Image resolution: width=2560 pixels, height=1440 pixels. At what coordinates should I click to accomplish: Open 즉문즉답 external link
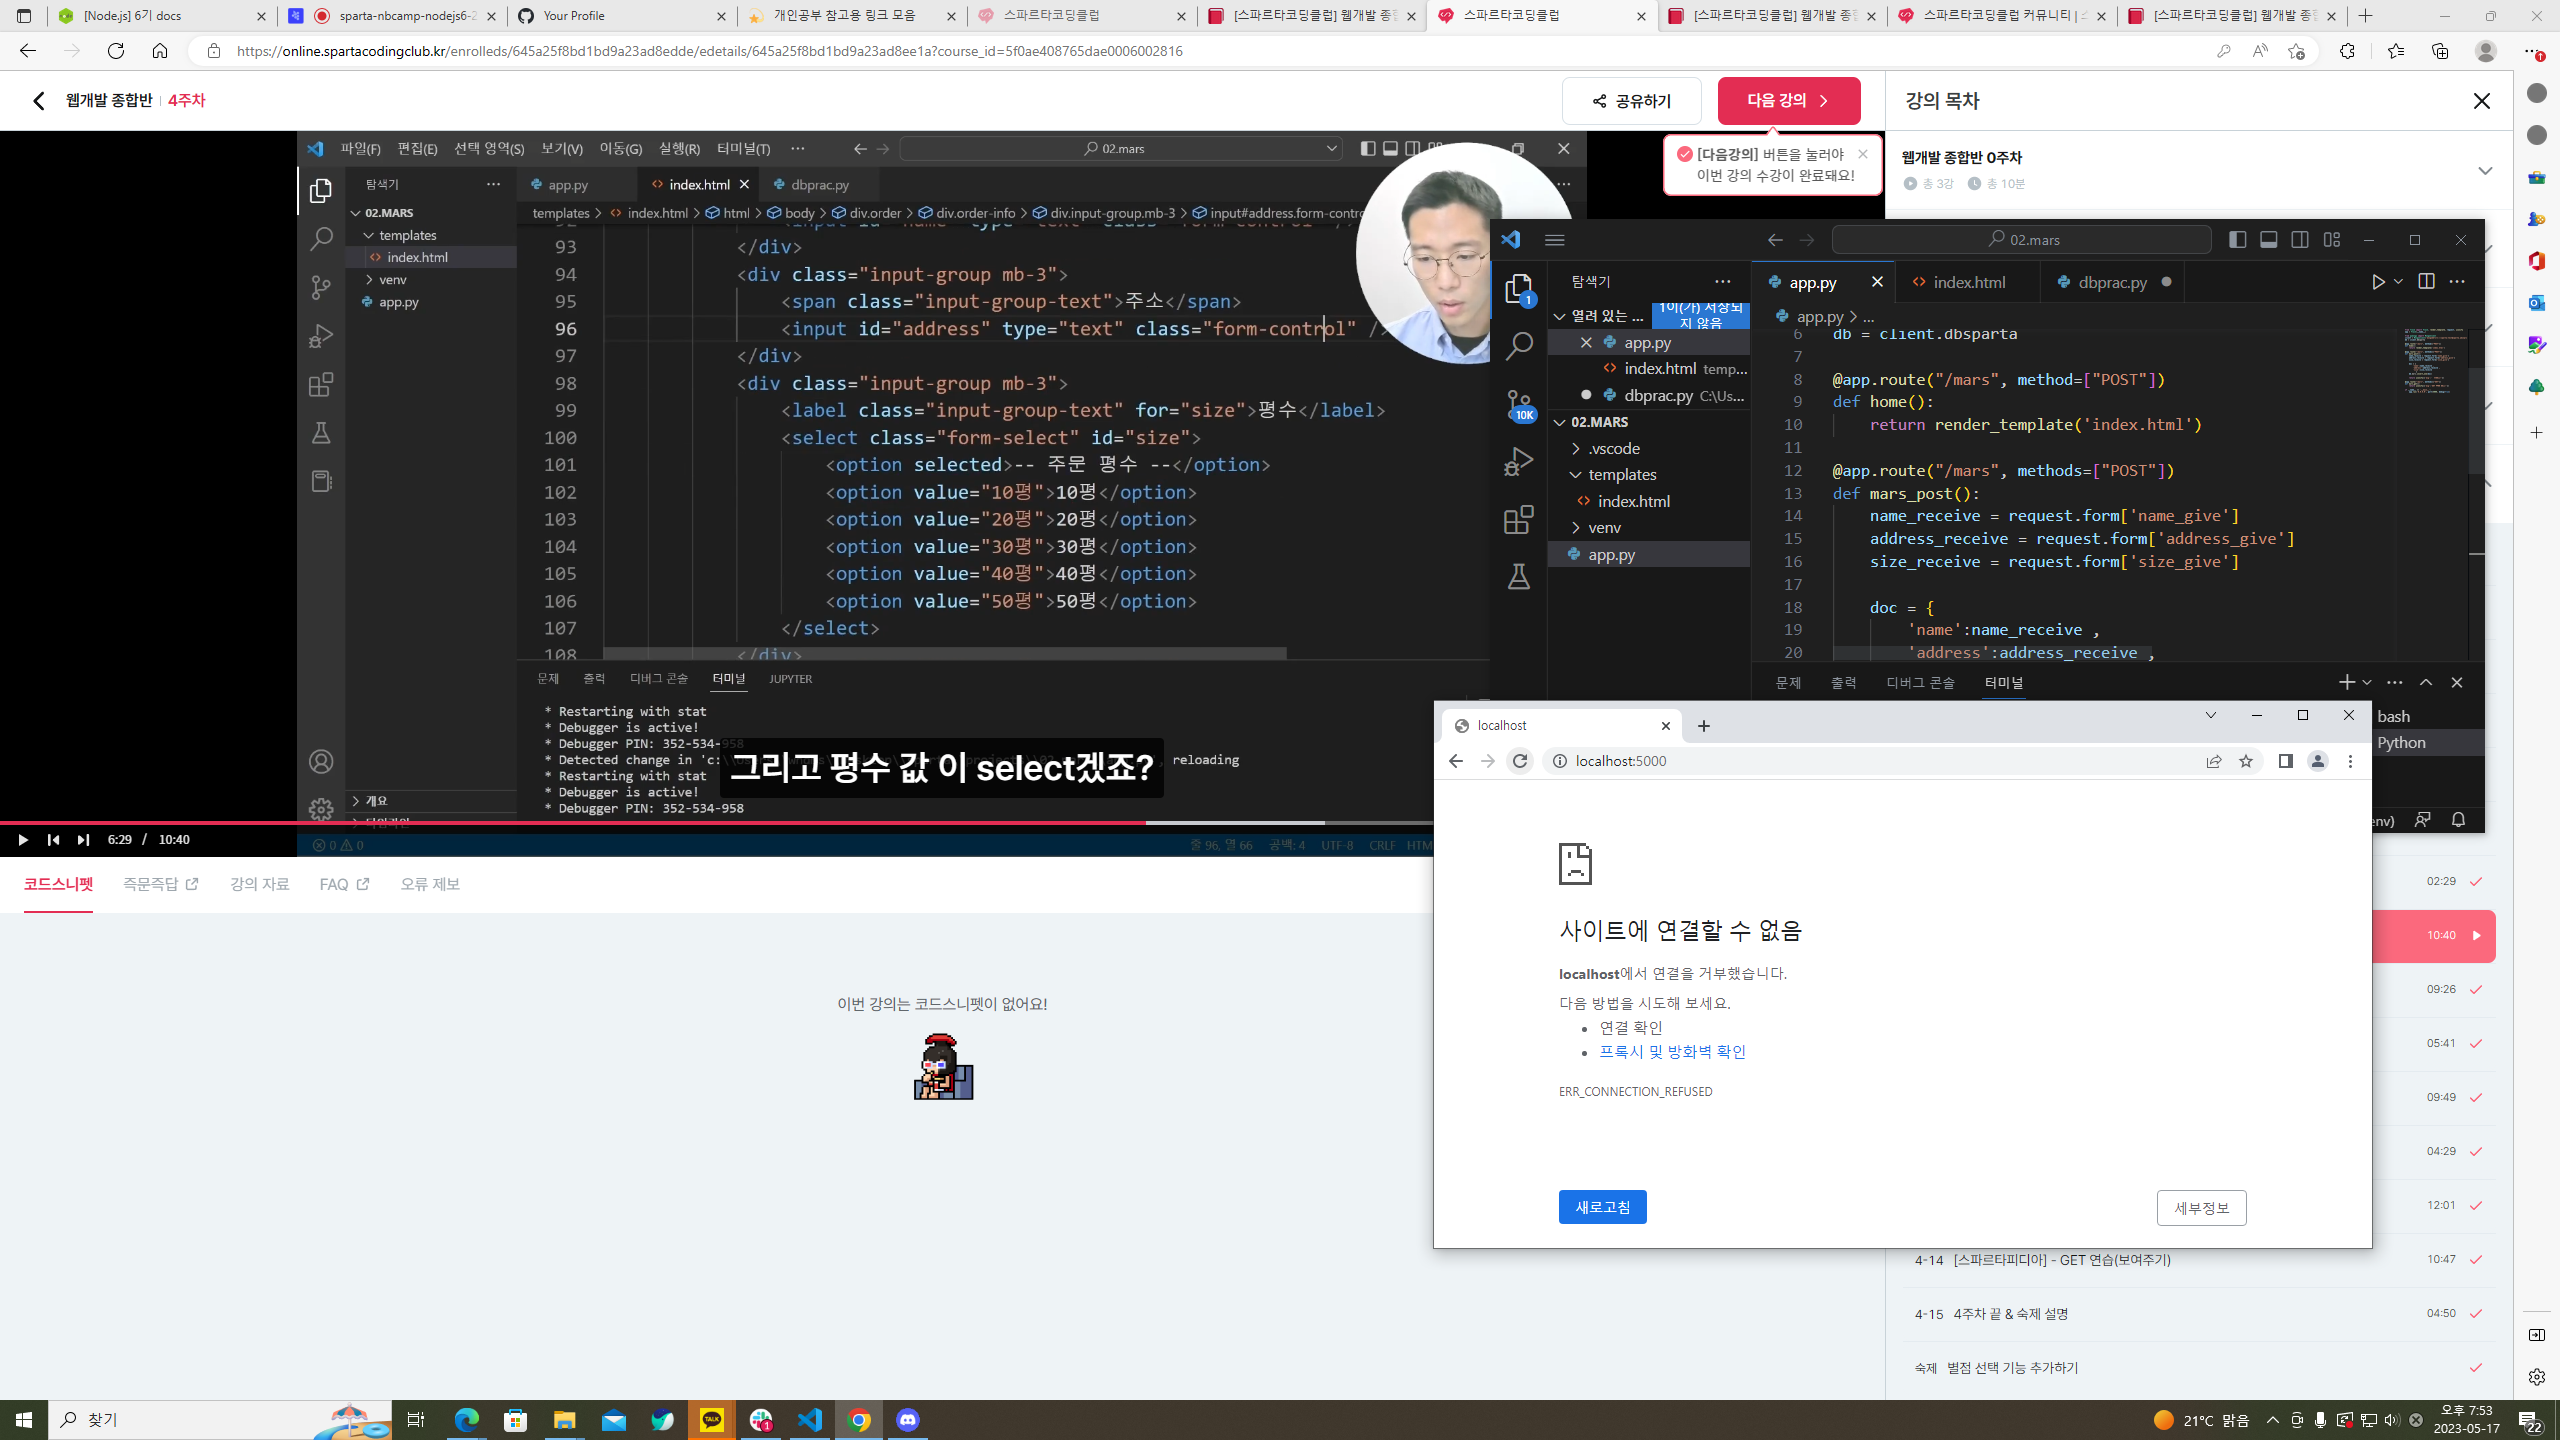[161, 884]
